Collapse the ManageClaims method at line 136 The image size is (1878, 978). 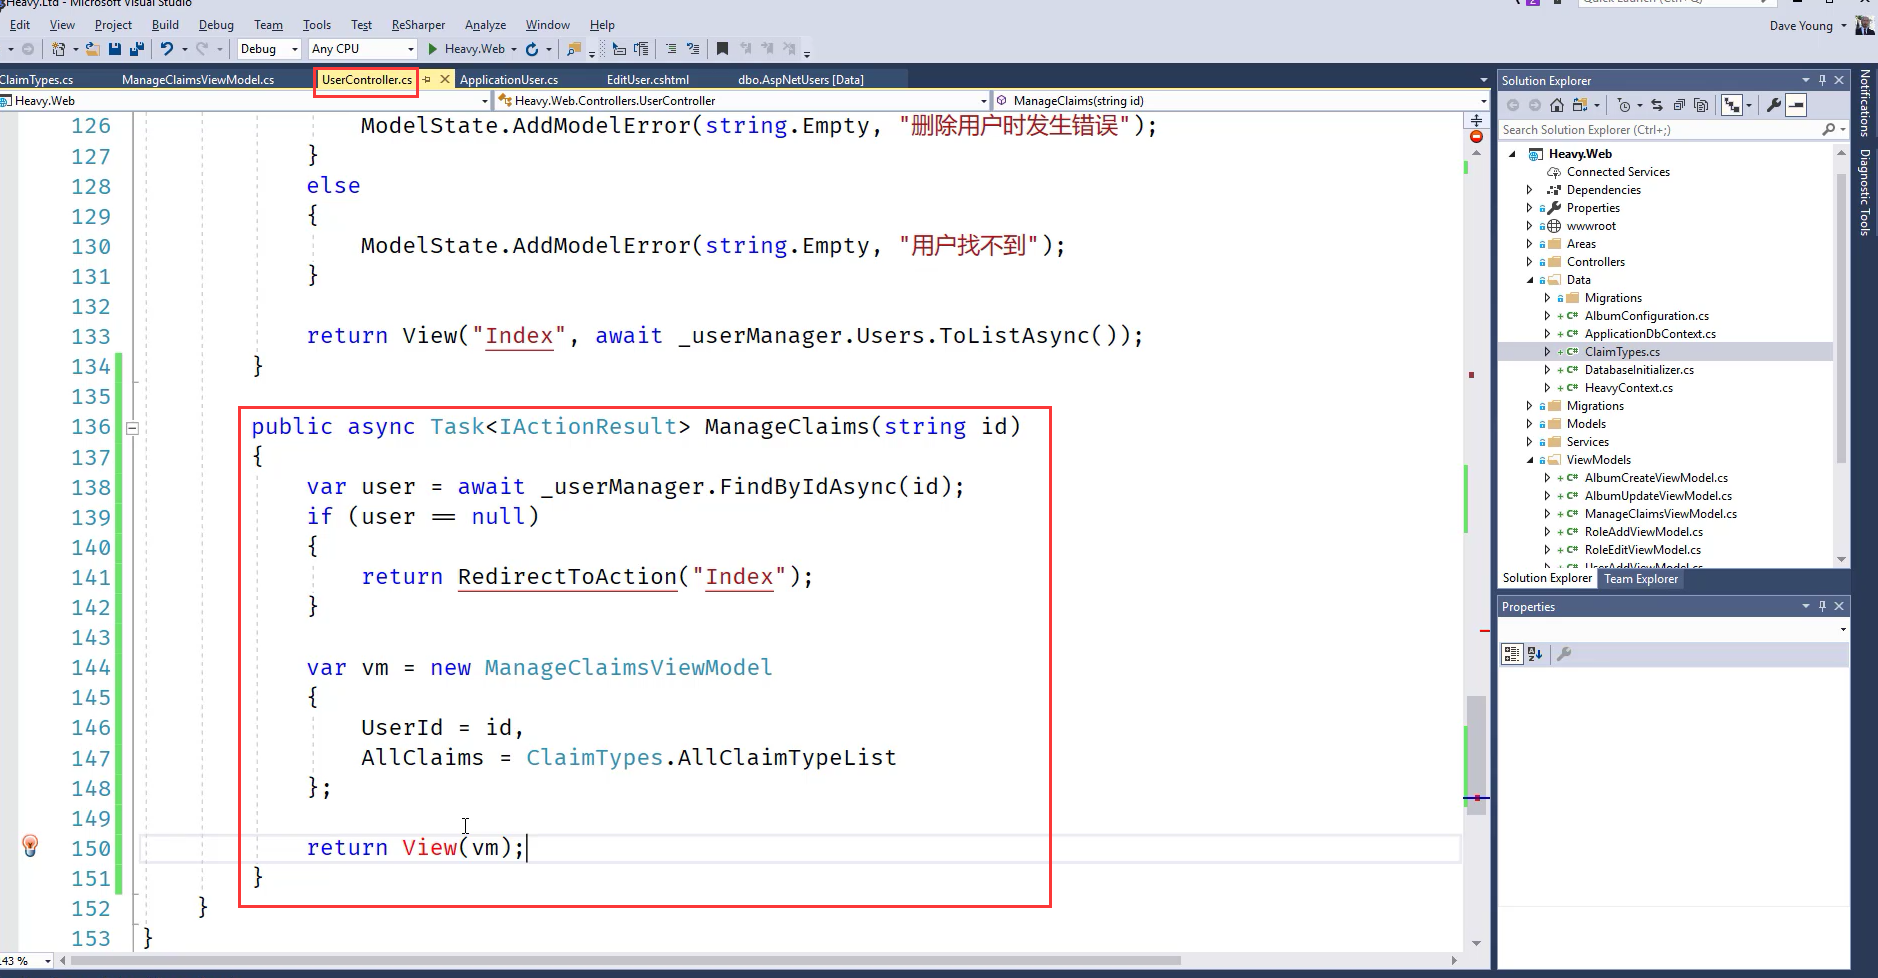[x=132, y=428]
